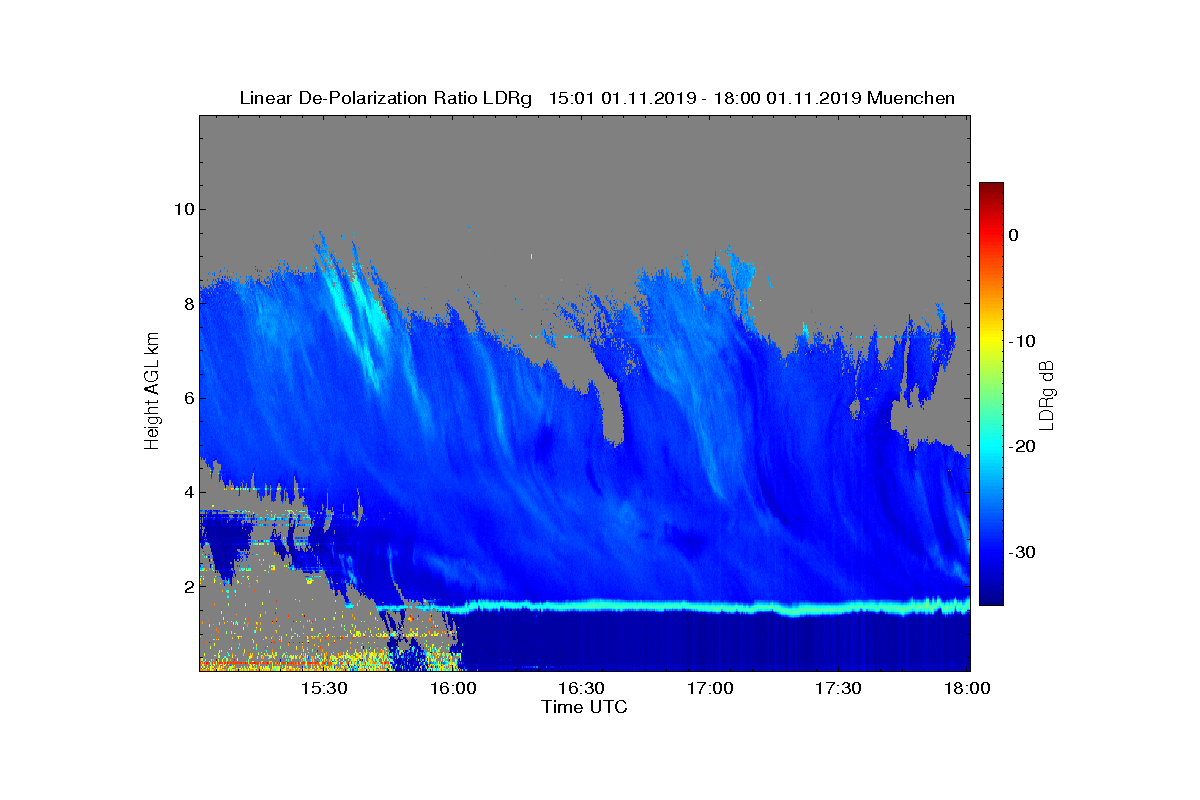Click the "LDRg dB" colorbar label
The width and height of the screenshot is (1200, 800).
(1046, 394)
